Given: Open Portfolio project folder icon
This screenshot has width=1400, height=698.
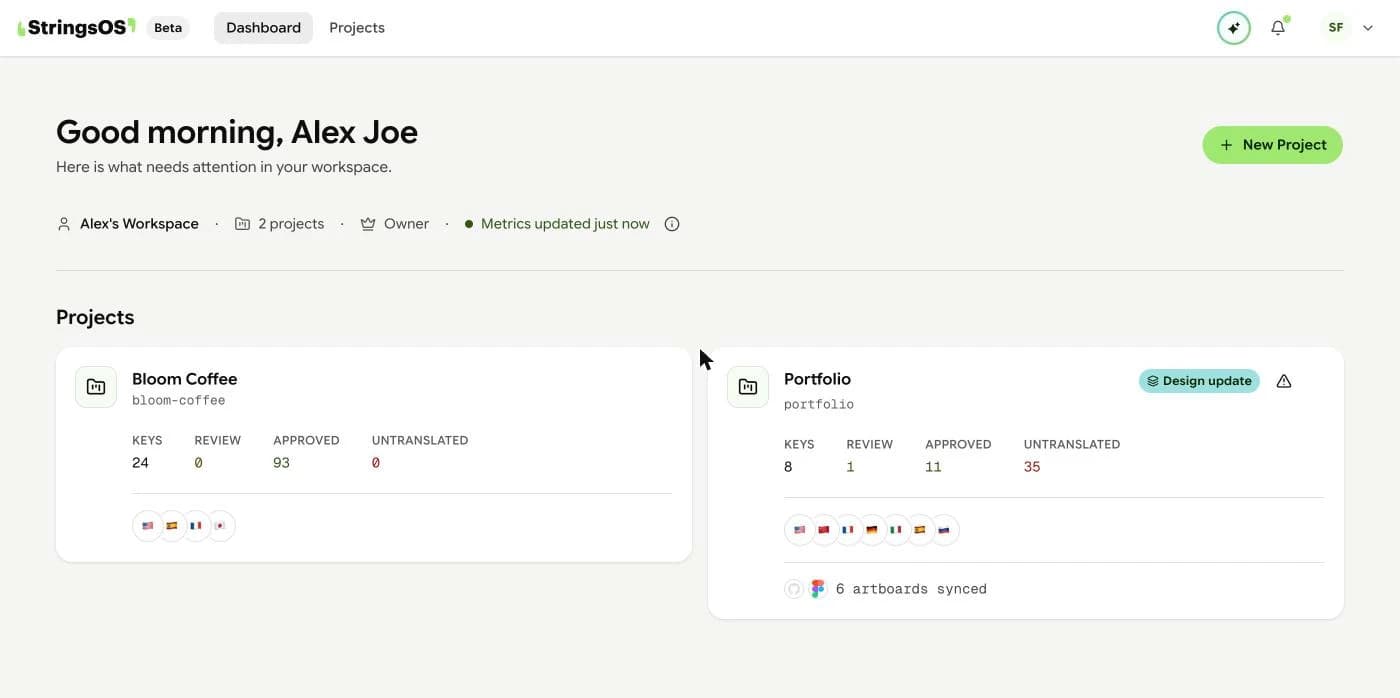Looking at the screenshot, I should tap(748, 387).
